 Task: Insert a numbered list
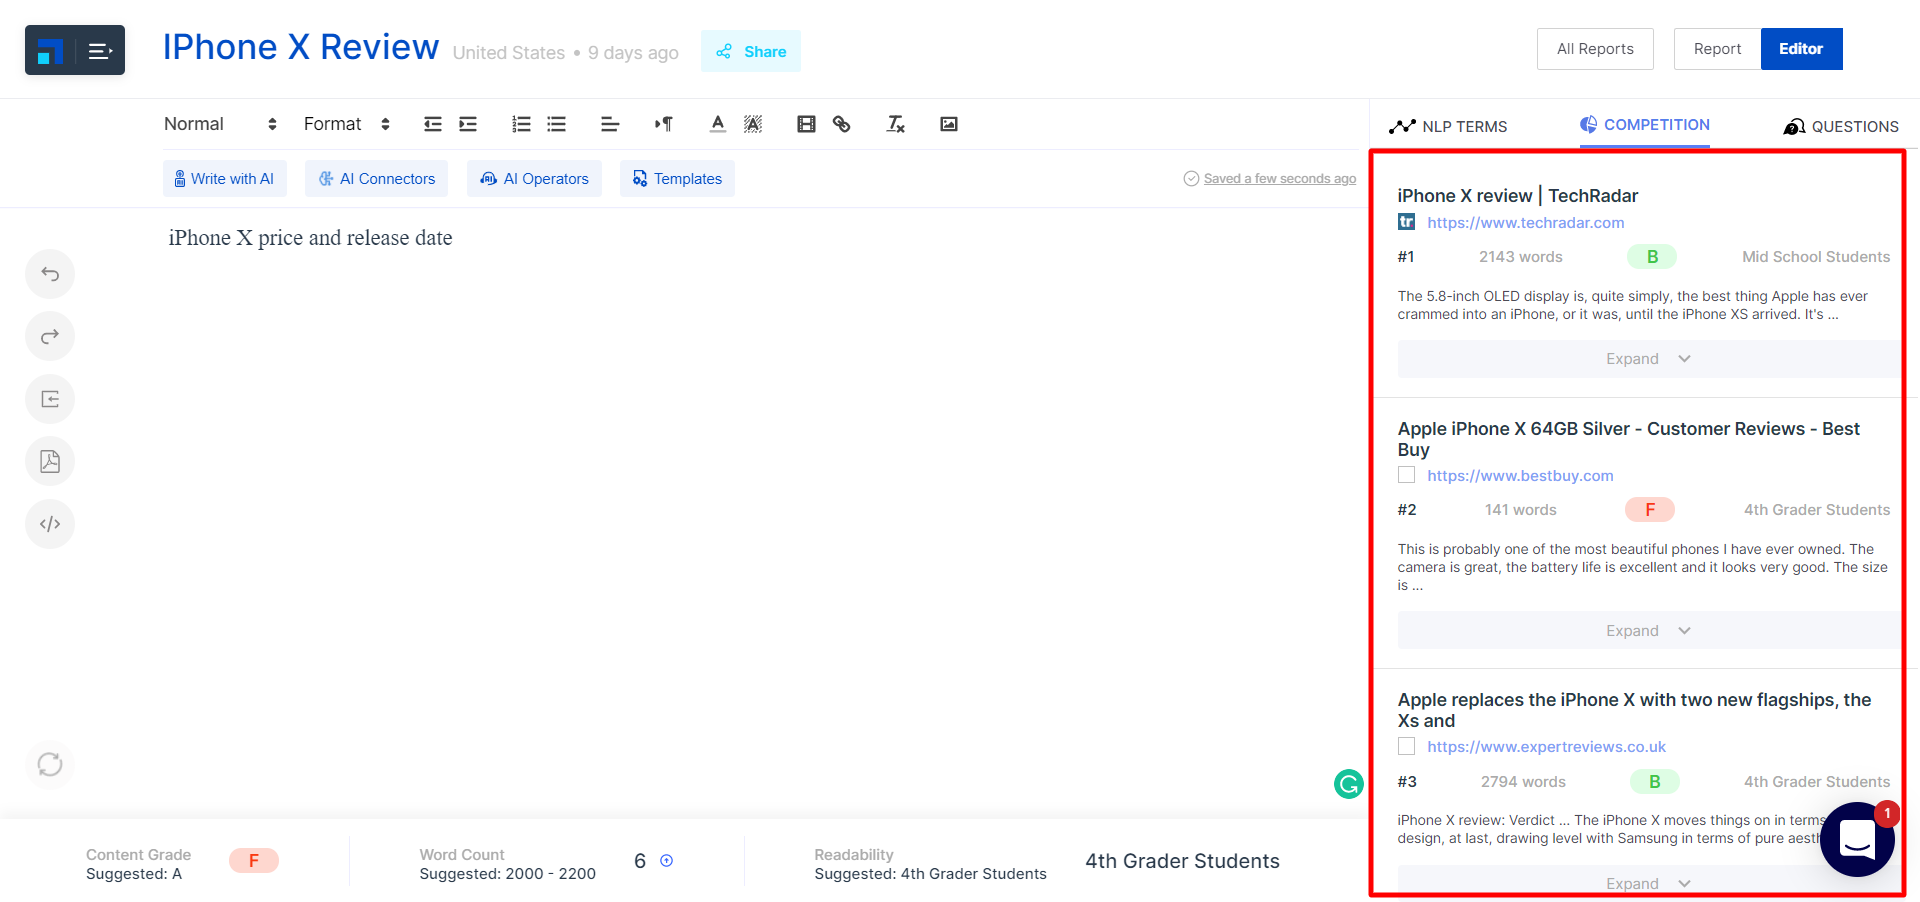521,124
